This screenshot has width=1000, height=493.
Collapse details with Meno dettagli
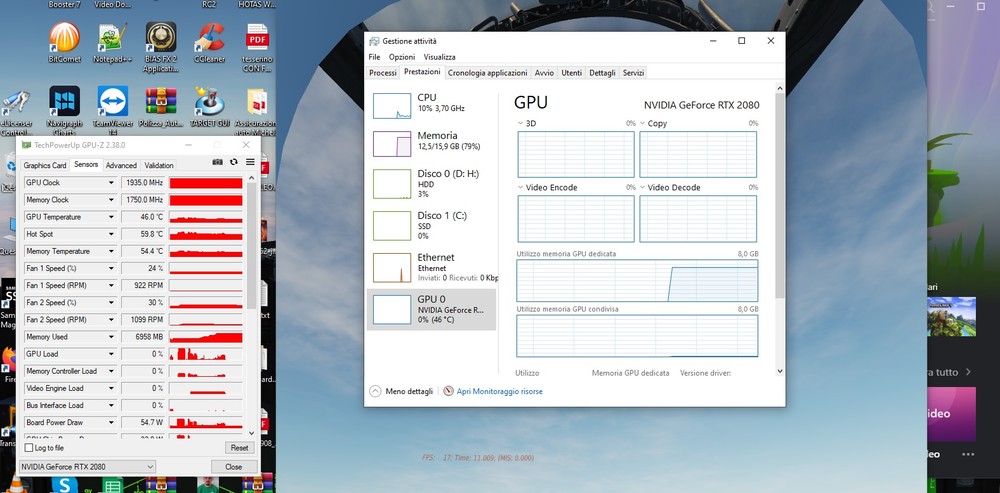tap(402, 391)
